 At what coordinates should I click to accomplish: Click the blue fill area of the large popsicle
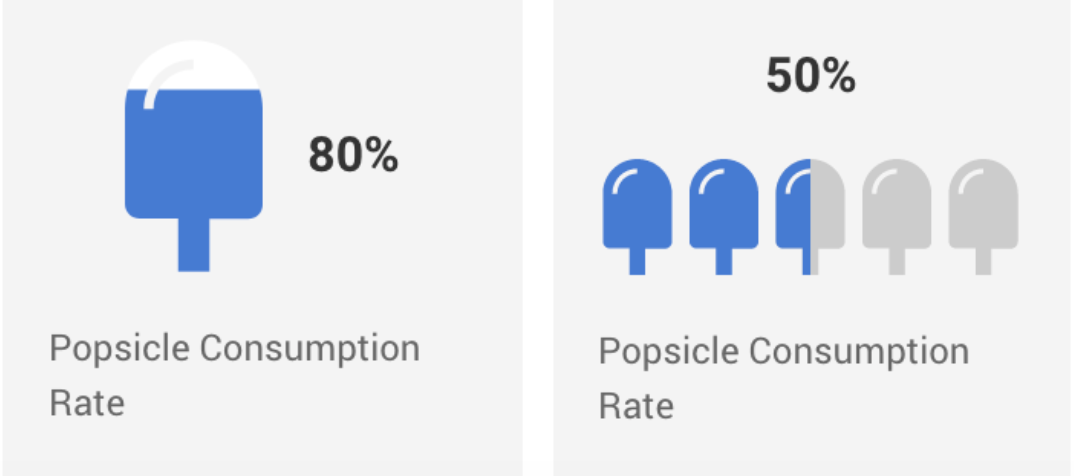click(194, 154)
